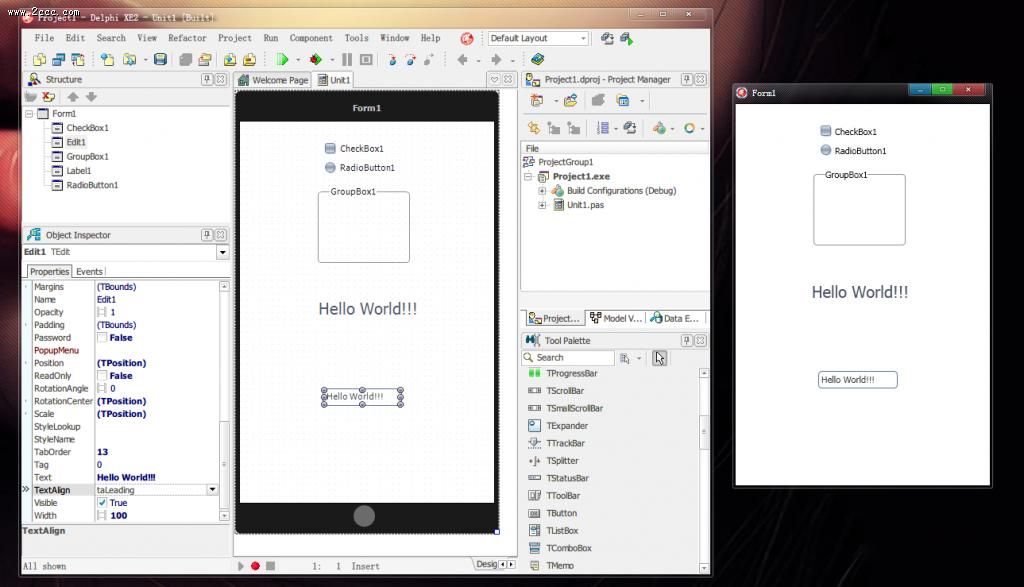This screenshot has width=1024, height=587.
Task: Click the Forward navigation arrow icon
Action: (496, 59)
